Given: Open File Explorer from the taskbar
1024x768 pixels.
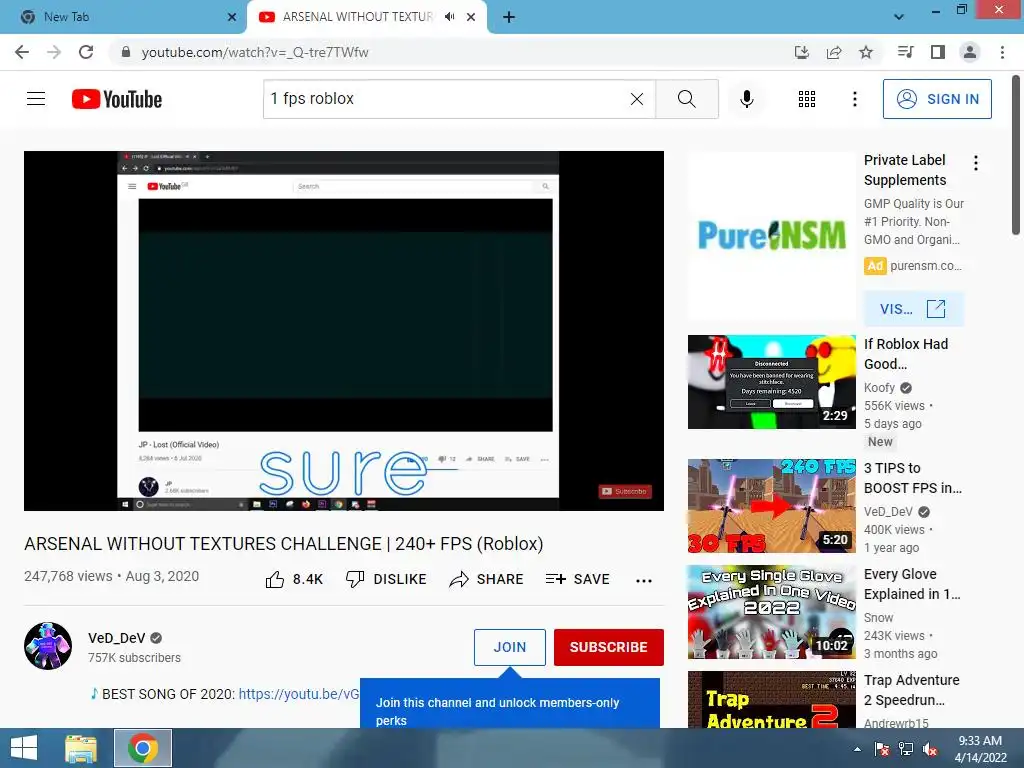Looking at the screenshot, I should click(81, 748).
